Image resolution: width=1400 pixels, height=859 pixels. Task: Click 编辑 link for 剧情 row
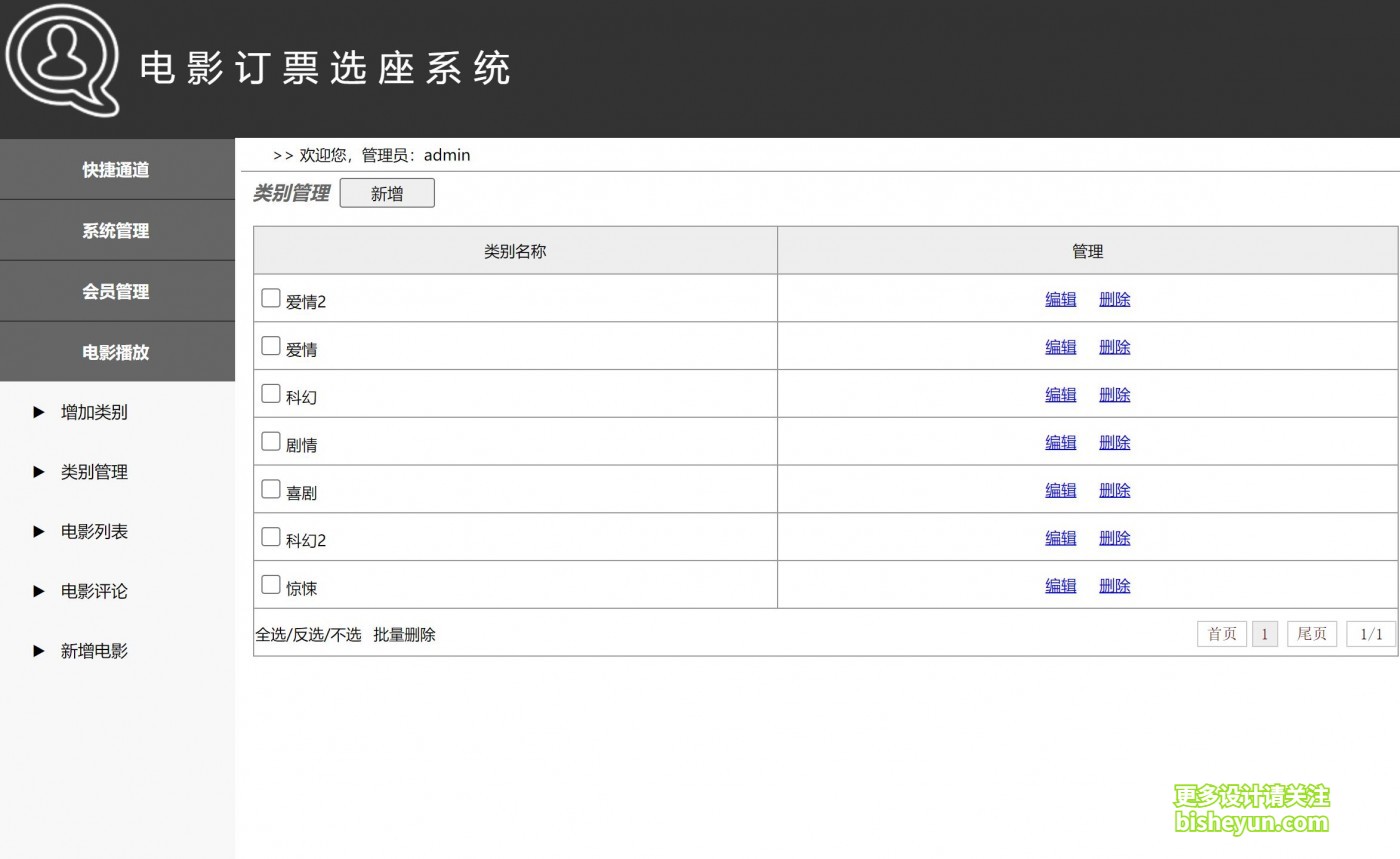pyautogui.click(x=1060, y=442)
